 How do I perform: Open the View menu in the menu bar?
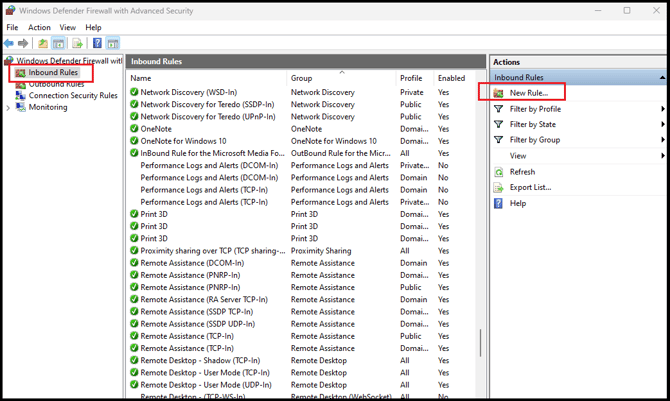pos(67,28)
